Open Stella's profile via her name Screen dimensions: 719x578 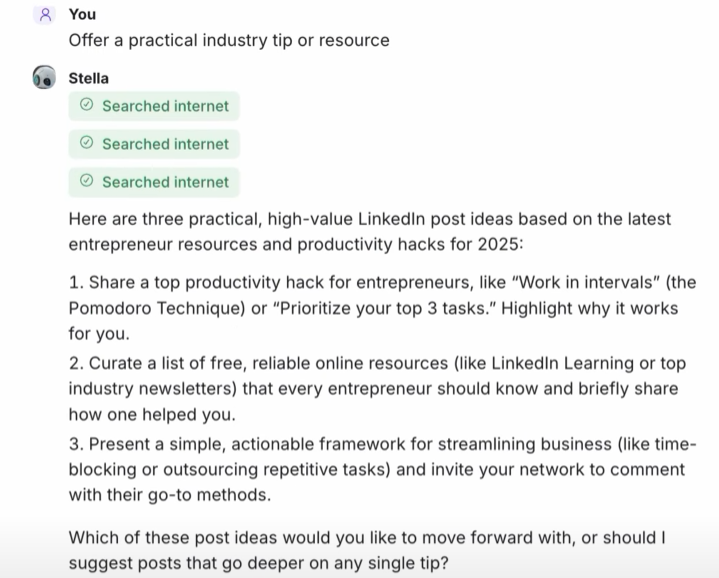point(89,78)
